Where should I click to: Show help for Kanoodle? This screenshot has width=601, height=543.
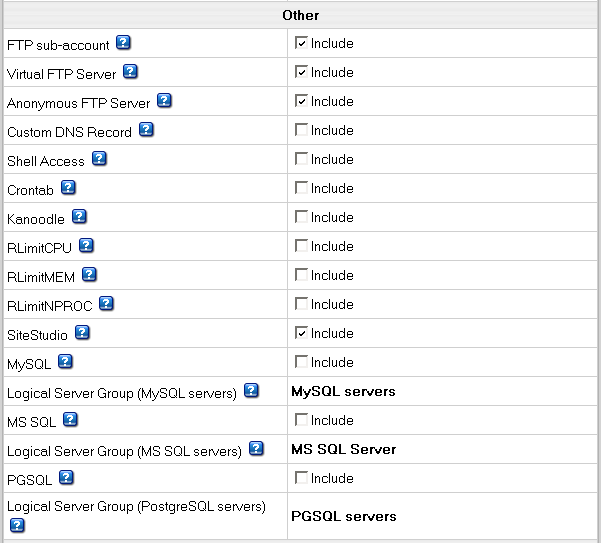click(x=79, y=217)
